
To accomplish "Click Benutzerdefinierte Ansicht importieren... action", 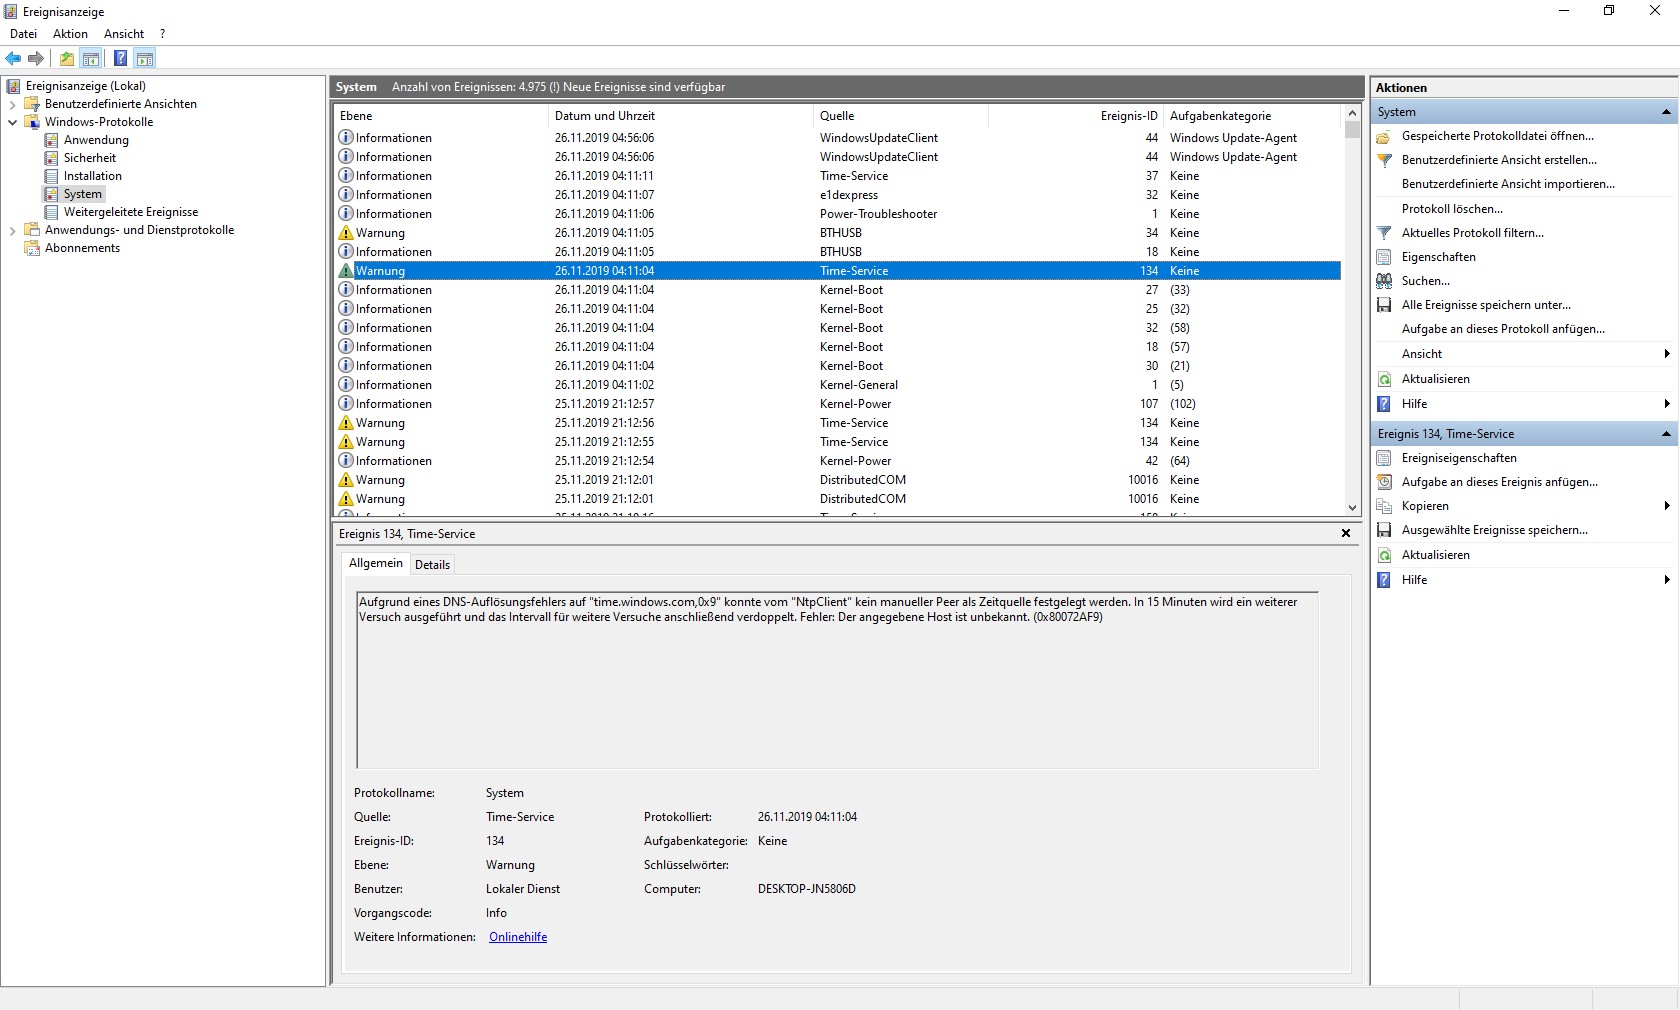I will pos(1508,184).
